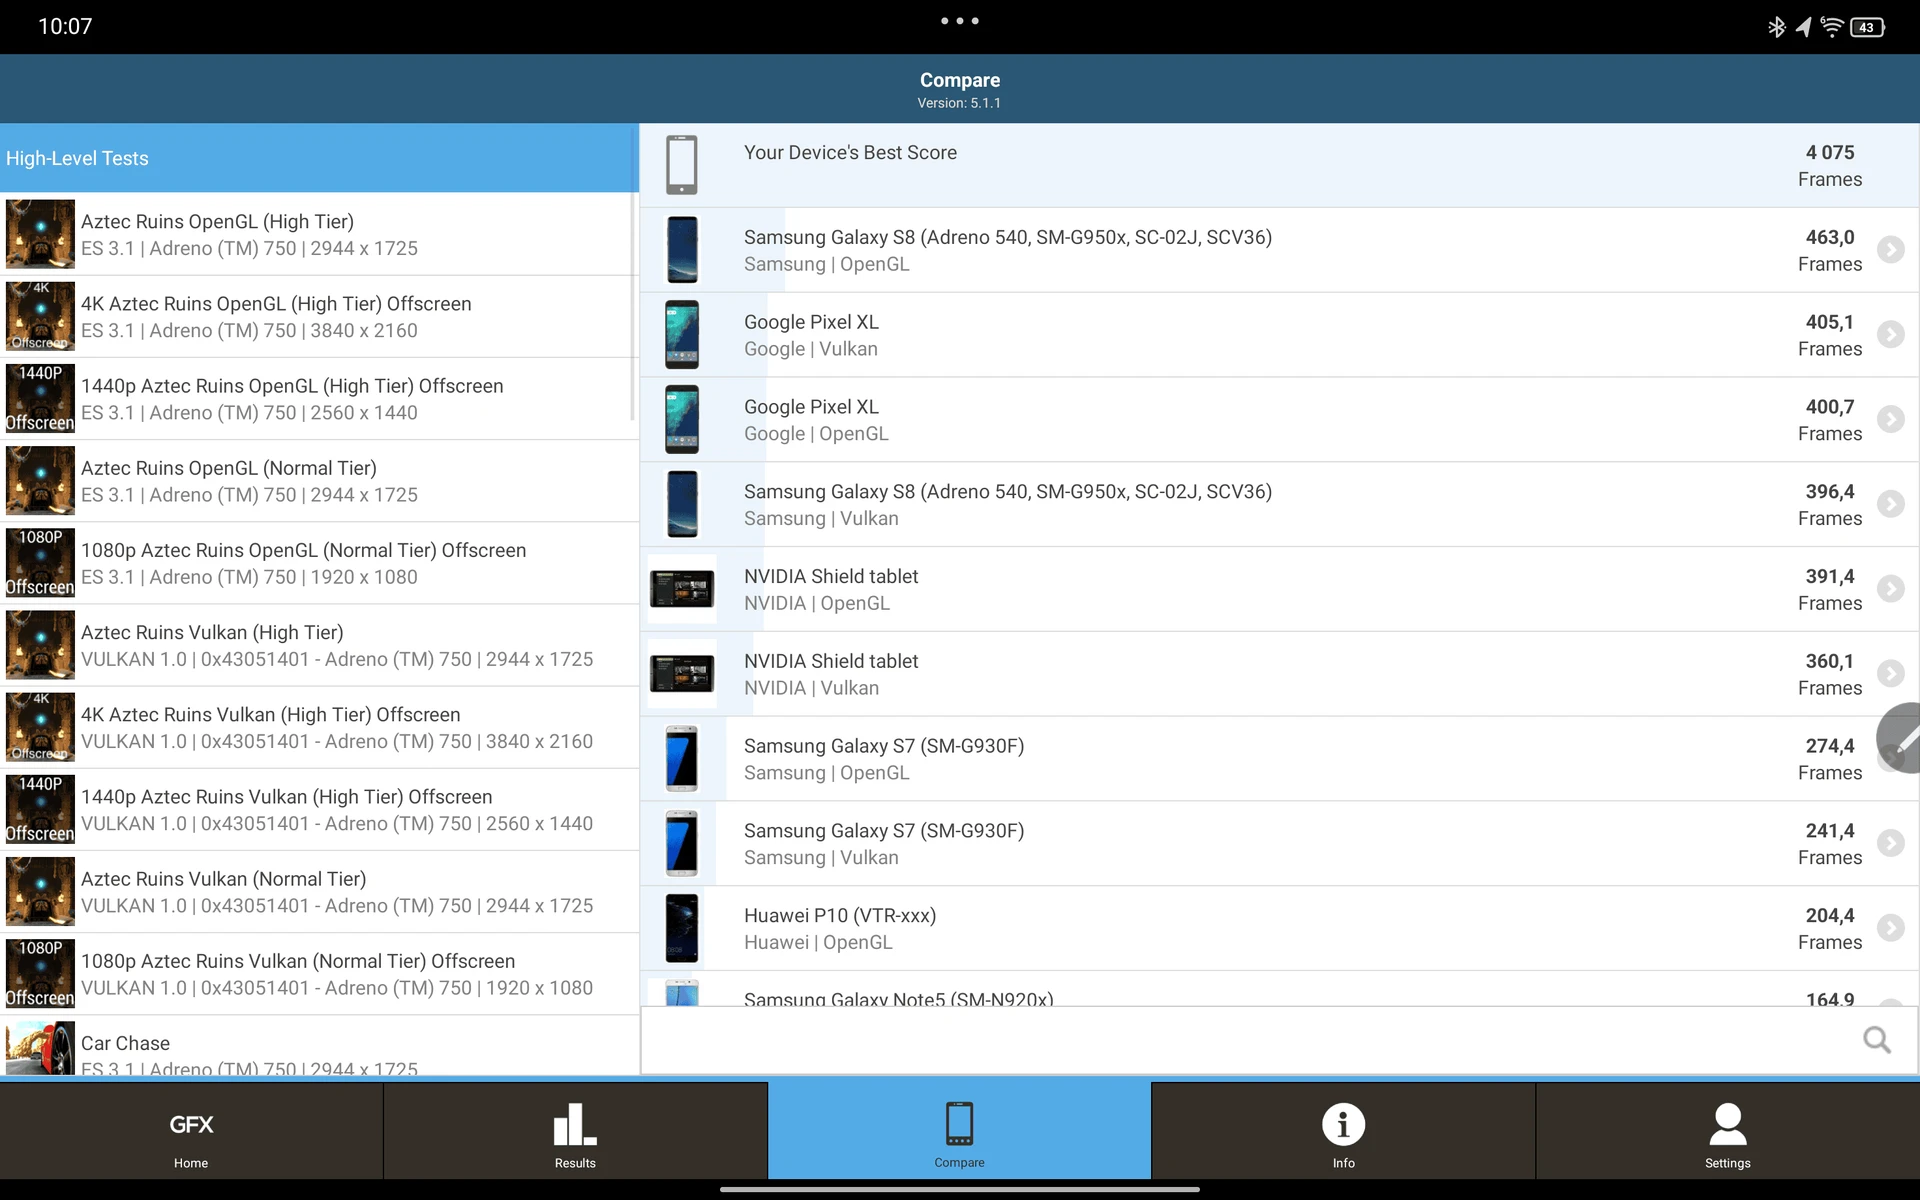Open the GFX Home tab
Viewport: 1920px width, 1200px height.
click(191, 1131)
